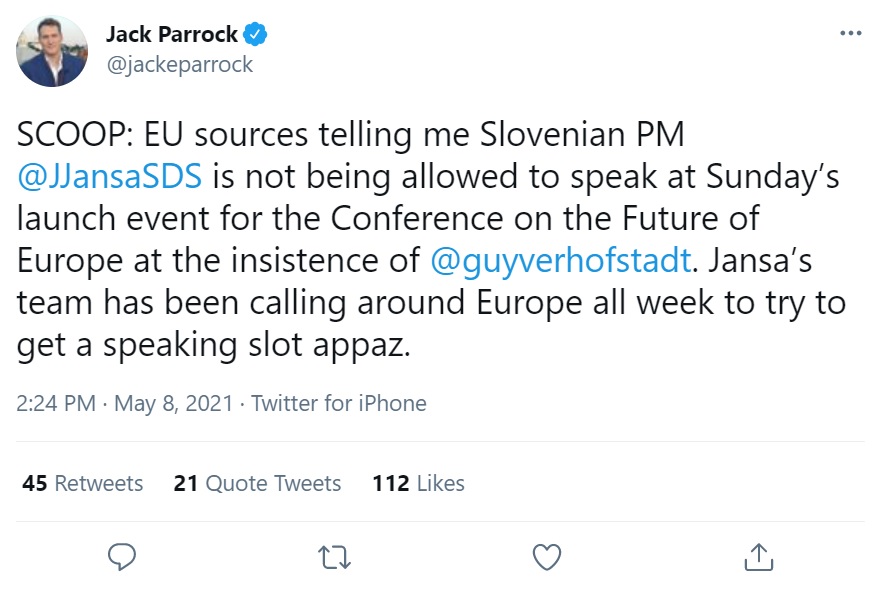This screenshot has height=591, width=881.
Task: Visit the @guyverhofstadt mention link
Action: 560,259
